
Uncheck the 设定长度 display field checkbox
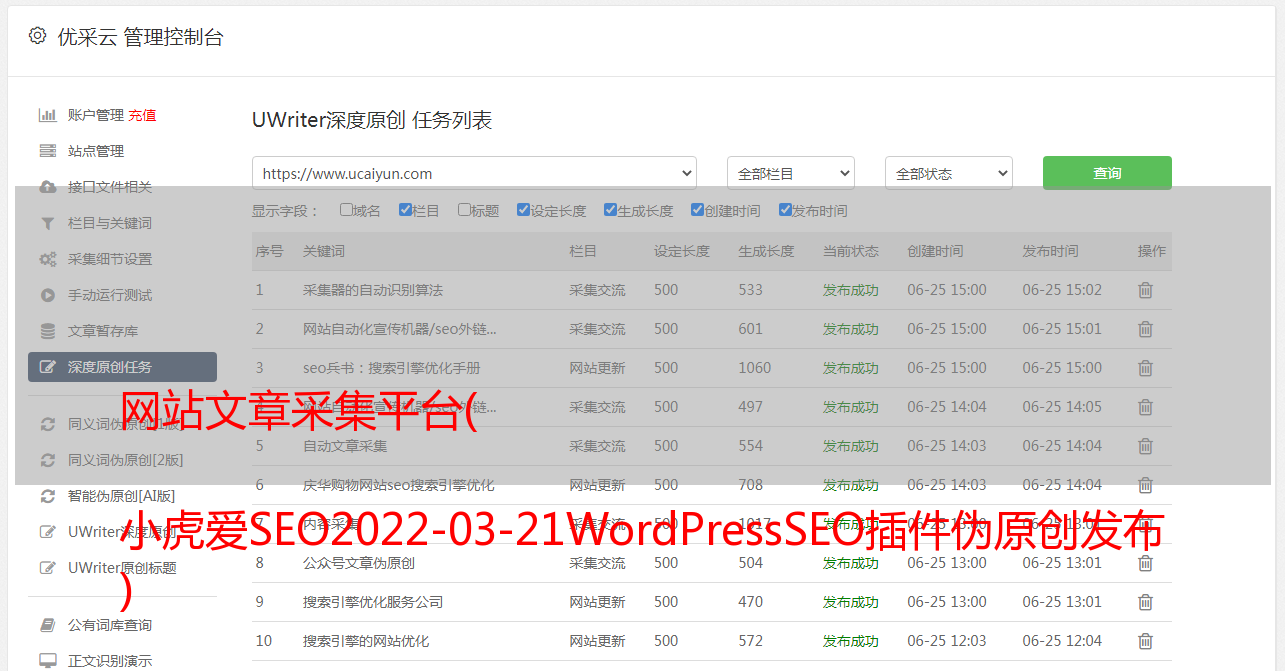click(x=523, y=210)
